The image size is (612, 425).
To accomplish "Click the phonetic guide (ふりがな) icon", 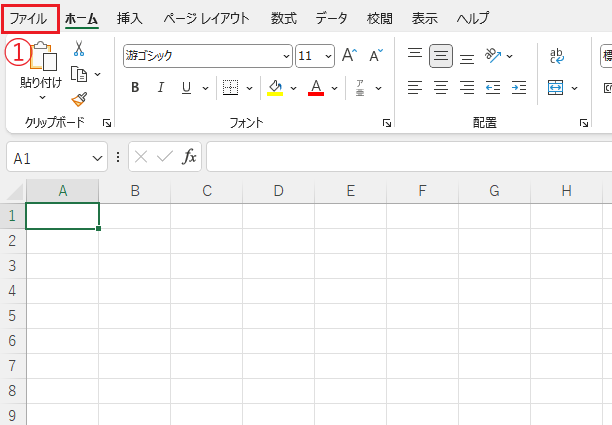I will 360,87.
